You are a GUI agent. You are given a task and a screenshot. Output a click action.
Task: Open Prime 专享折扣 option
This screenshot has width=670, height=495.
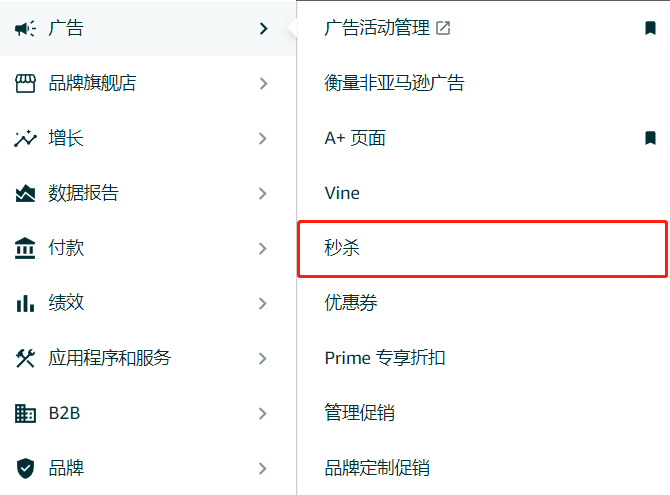(385, 358)
